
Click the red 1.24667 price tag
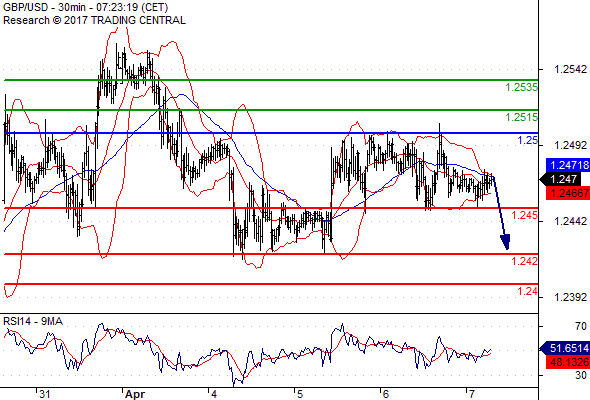[x=568, y=193]
